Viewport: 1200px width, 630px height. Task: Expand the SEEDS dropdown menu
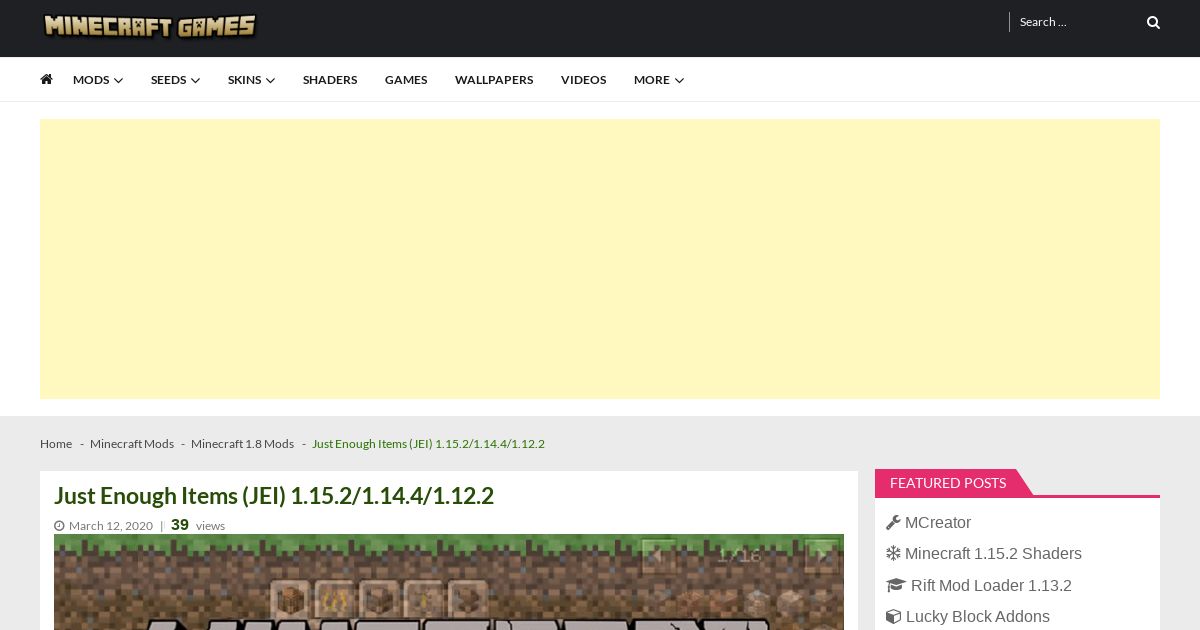(x=175, y=80)
